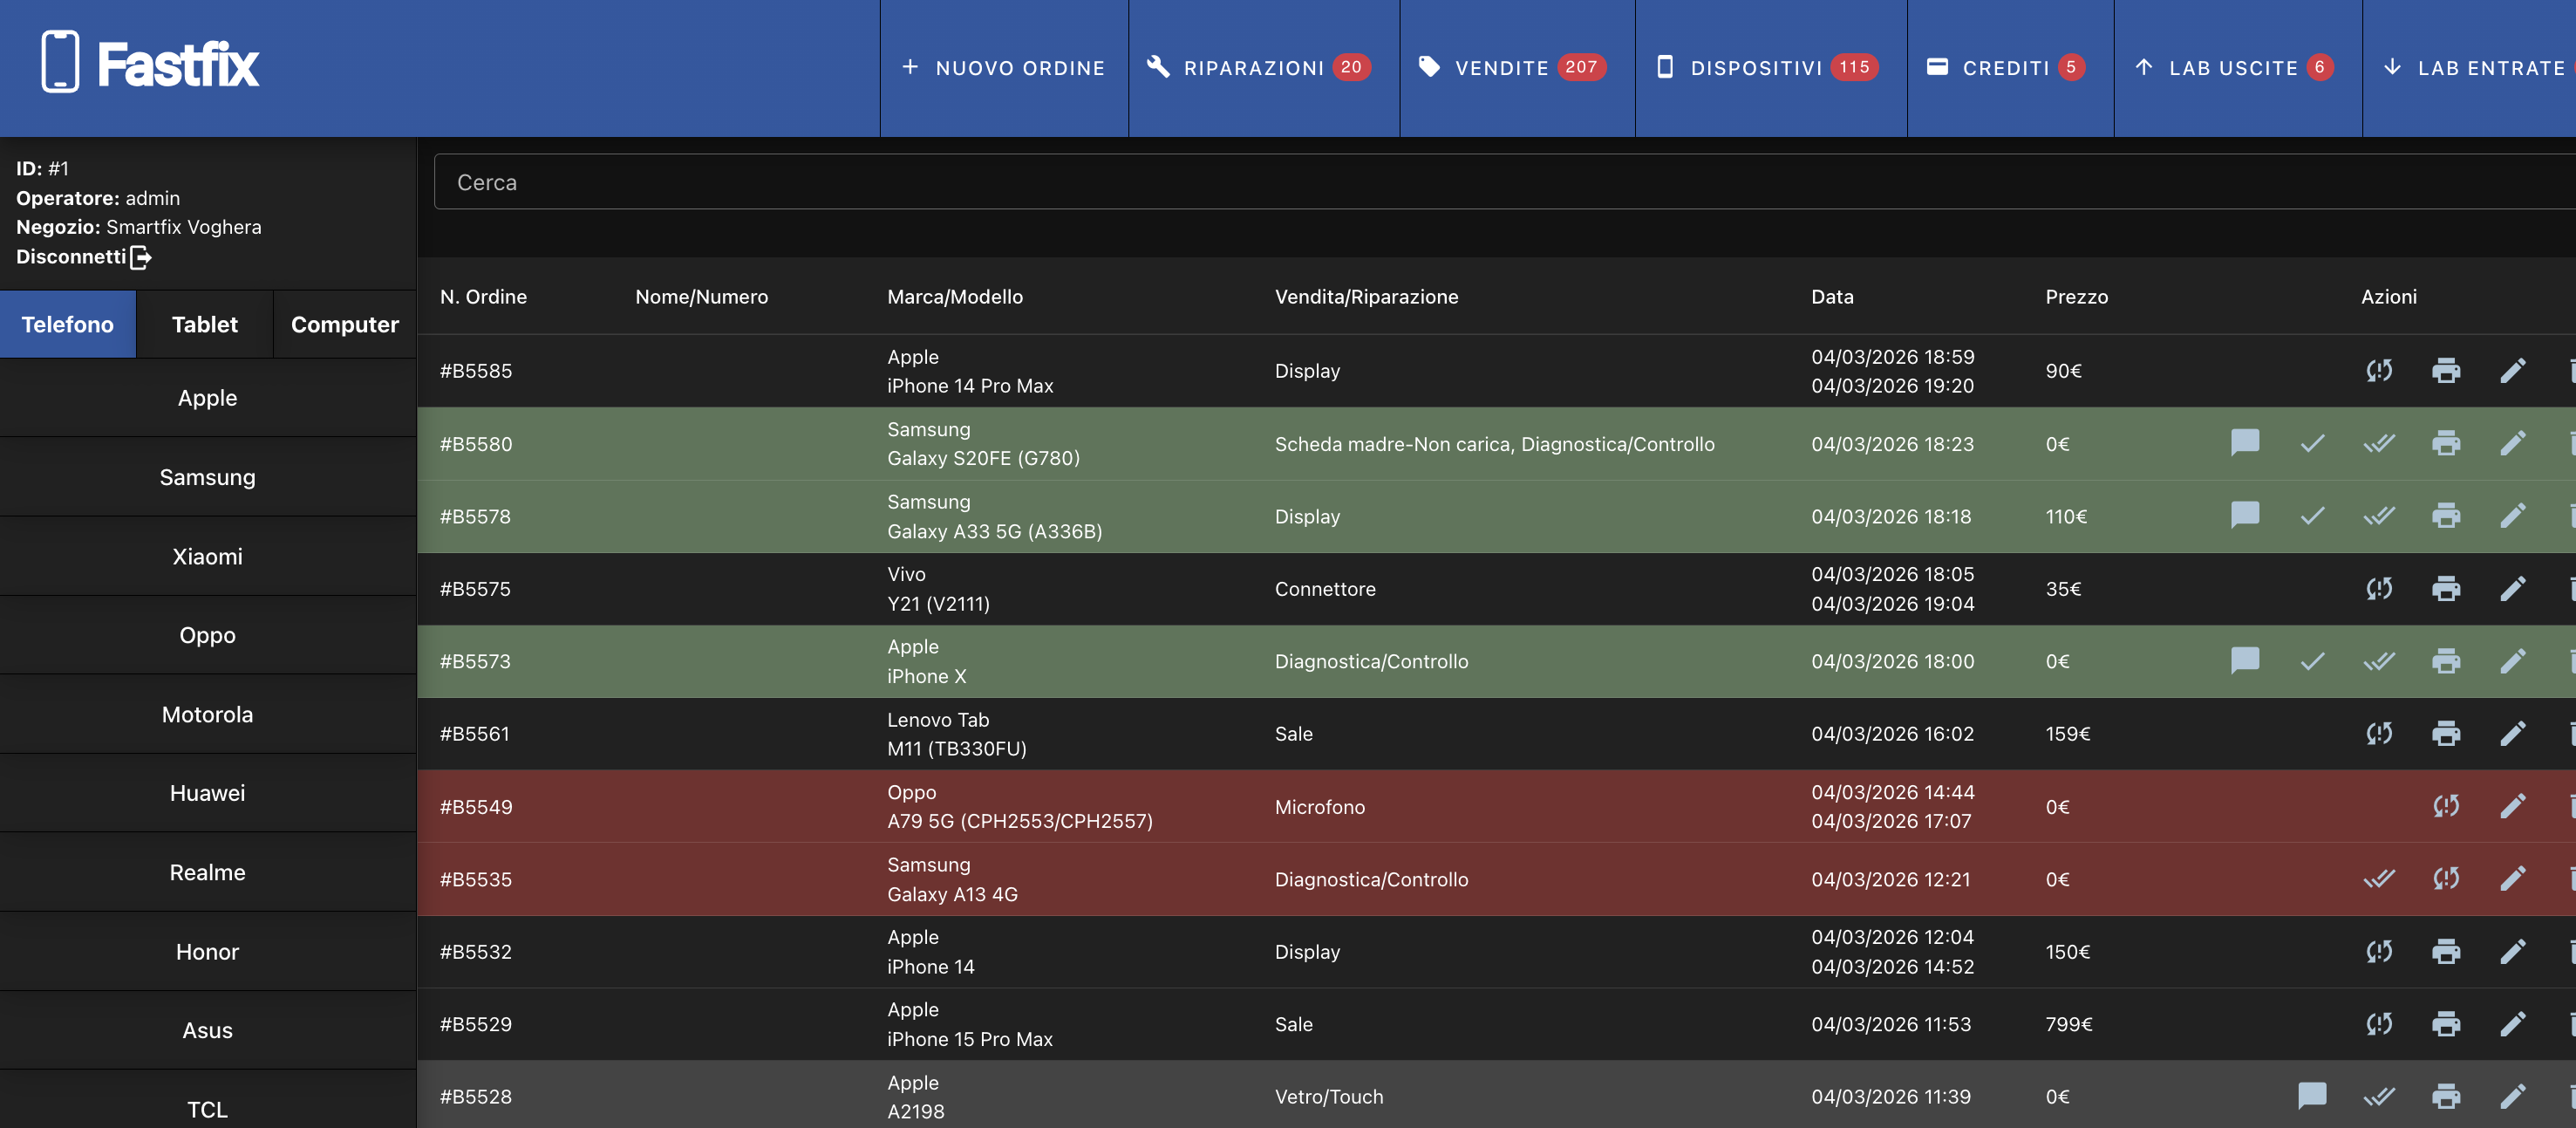Image resolution: width=2576 pixels, height=1128 pixels.
Task: Open Lab Uscite section
Action: [2238, 68]
